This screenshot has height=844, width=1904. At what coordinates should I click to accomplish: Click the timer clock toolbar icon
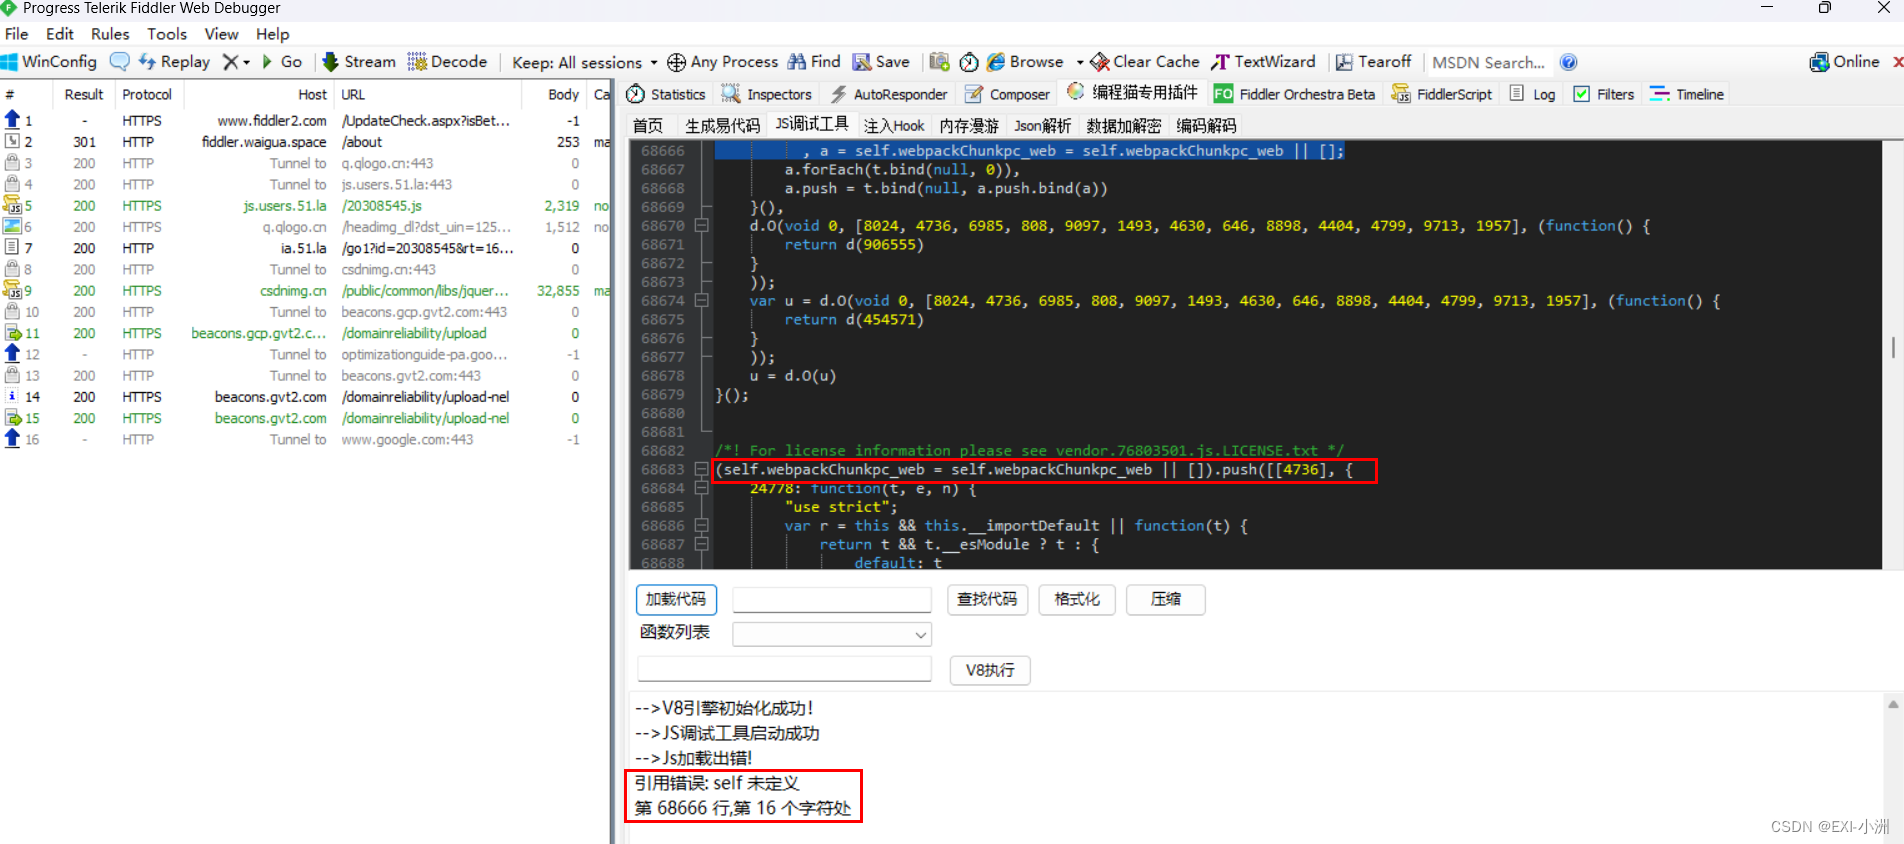point(969,62)
